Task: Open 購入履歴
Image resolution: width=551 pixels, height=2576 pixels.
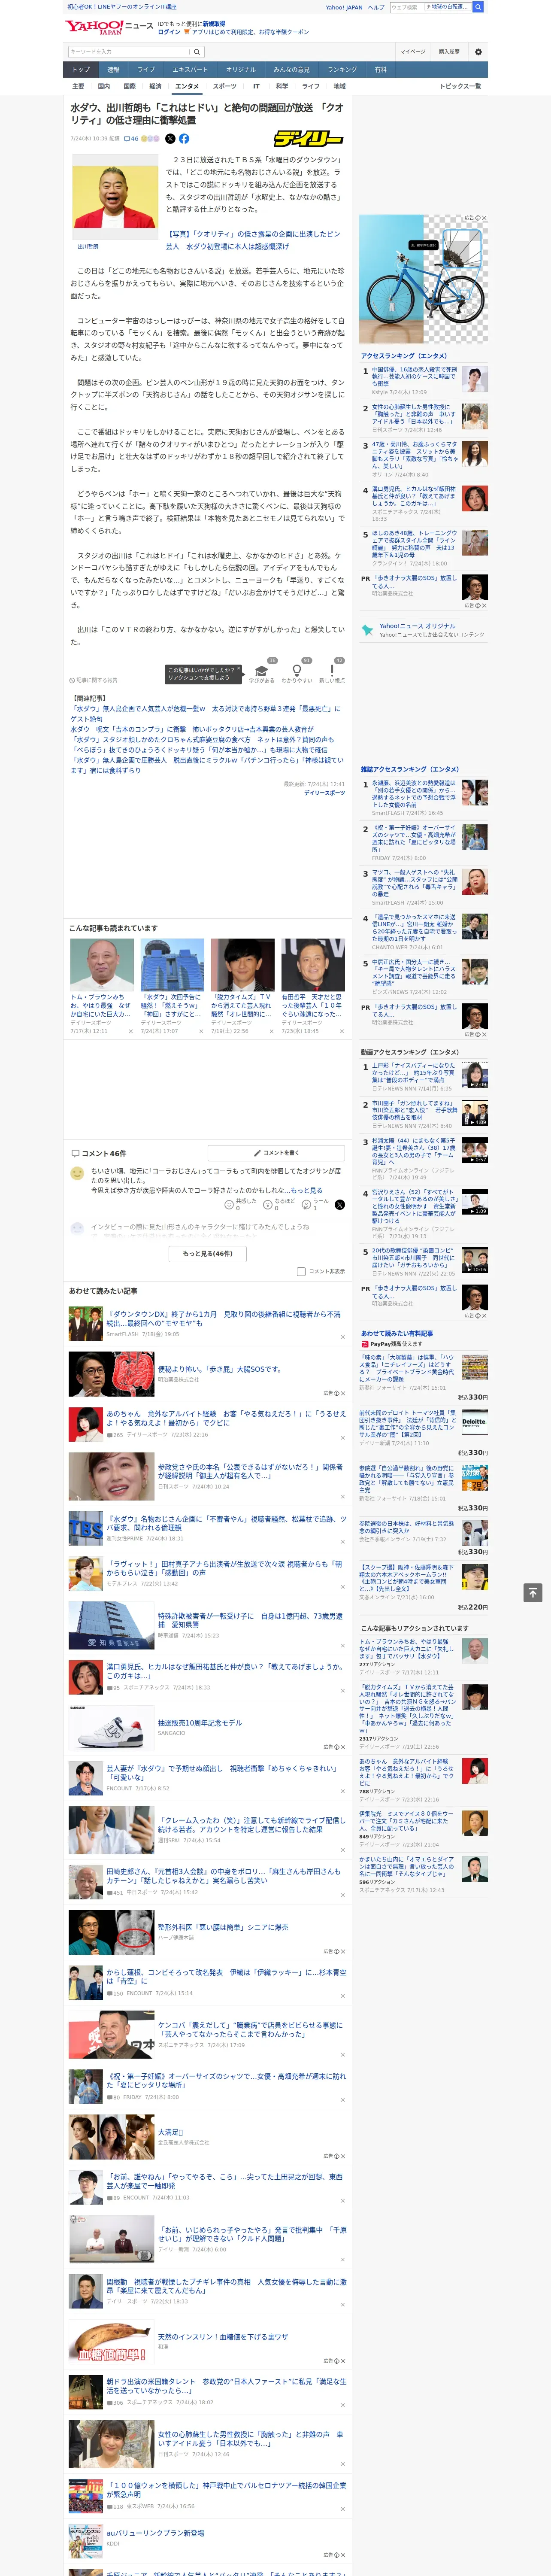Action: click(449, 51)
